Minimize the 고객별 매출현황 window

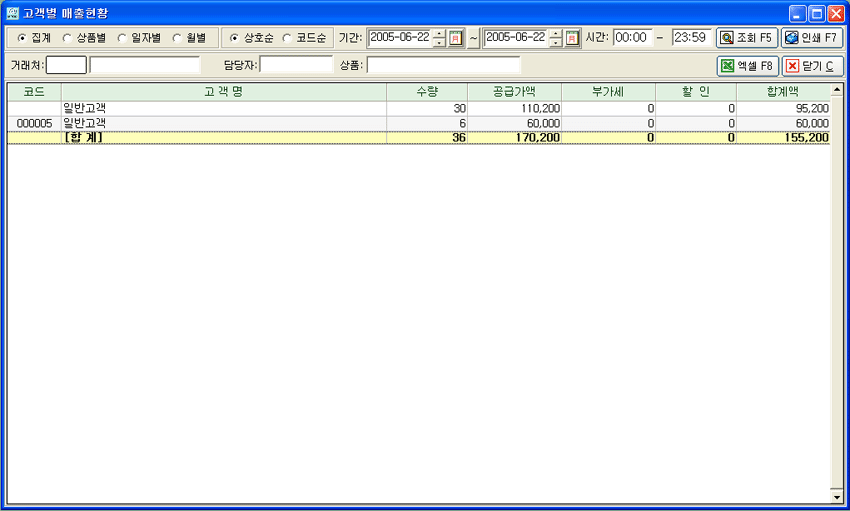[797, 14]
